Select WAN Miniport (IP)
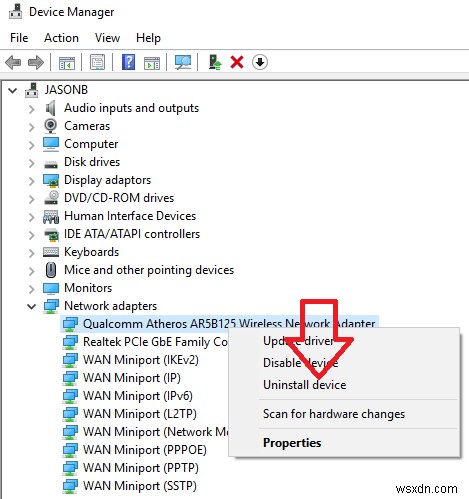 (x=132, y=378)
